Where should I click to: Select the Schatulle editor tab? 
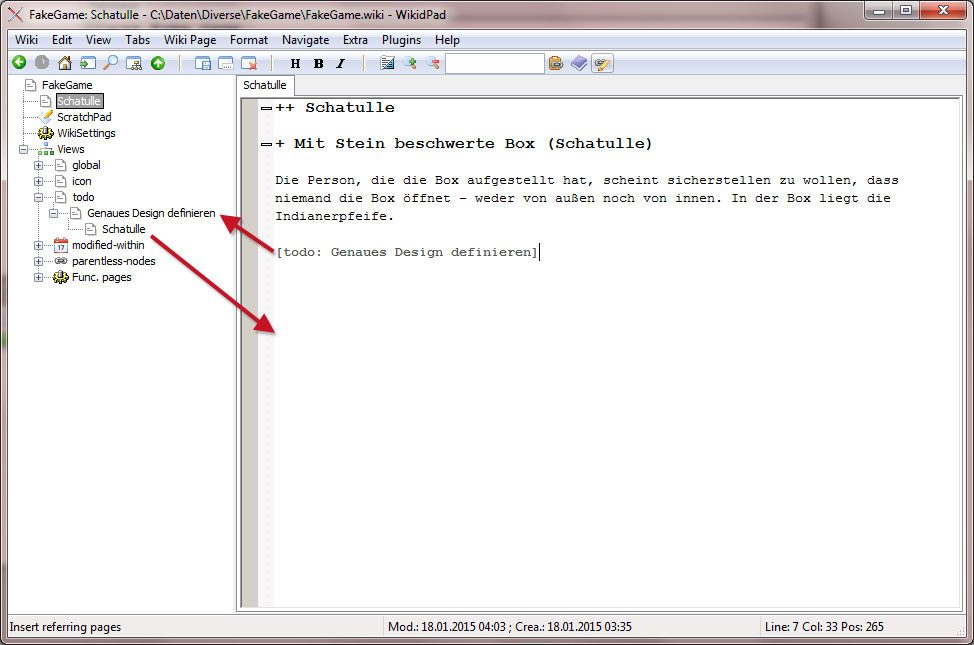pos(265,86)
